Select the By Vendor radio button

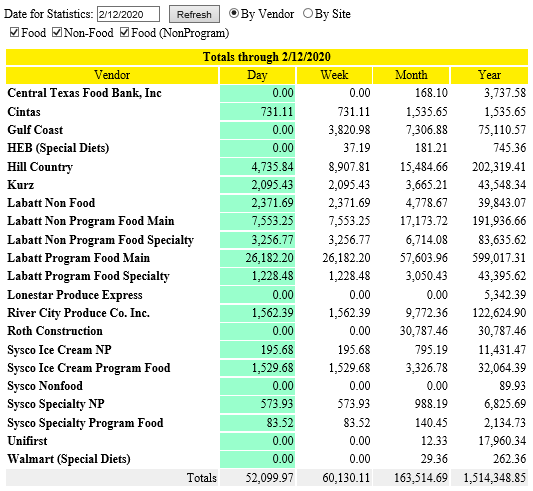(234, 13)
